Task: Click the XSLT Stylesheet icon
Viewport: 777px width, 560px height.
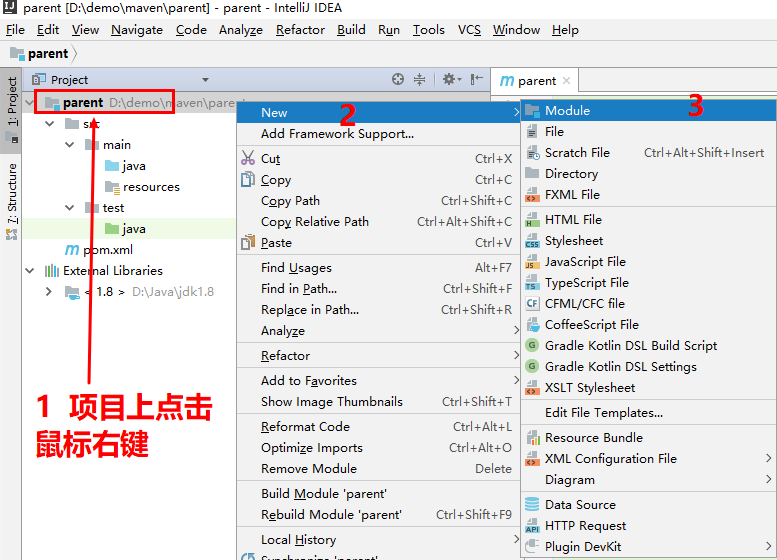Action: point(532,388)
